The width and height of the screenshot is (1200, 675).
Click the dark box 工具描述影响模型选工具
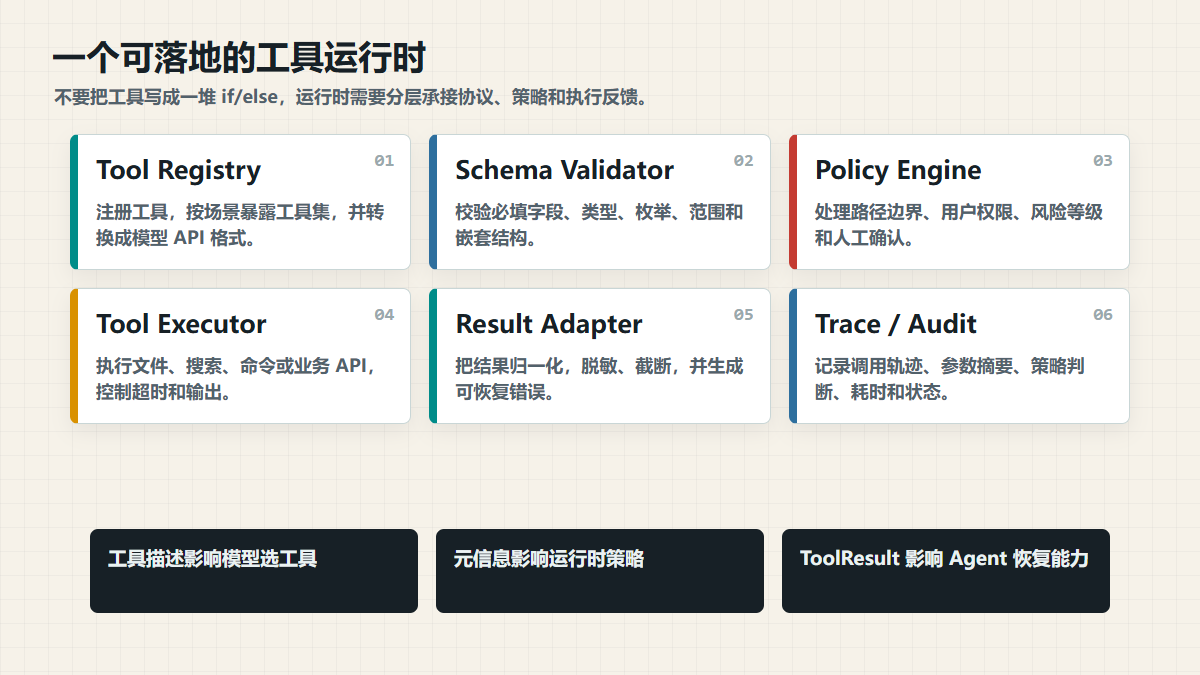254,571
